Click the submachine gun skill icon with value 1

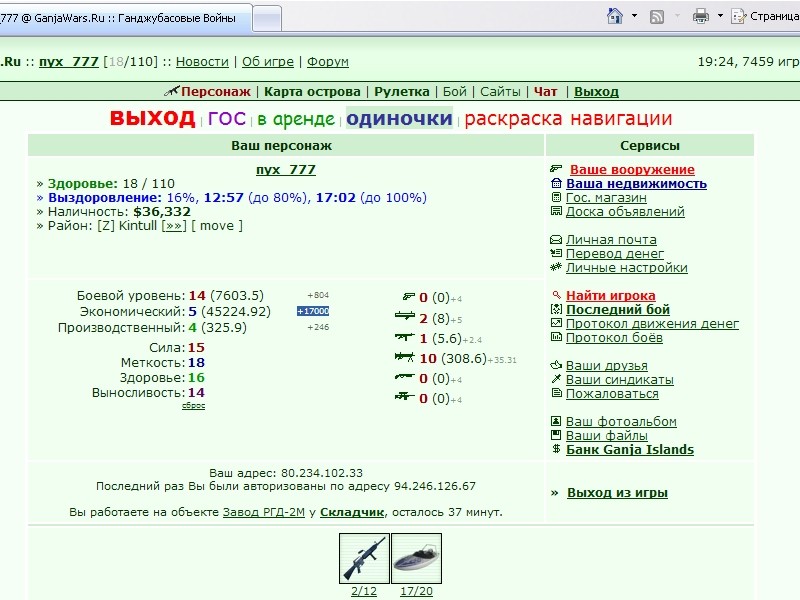(405, 337)
